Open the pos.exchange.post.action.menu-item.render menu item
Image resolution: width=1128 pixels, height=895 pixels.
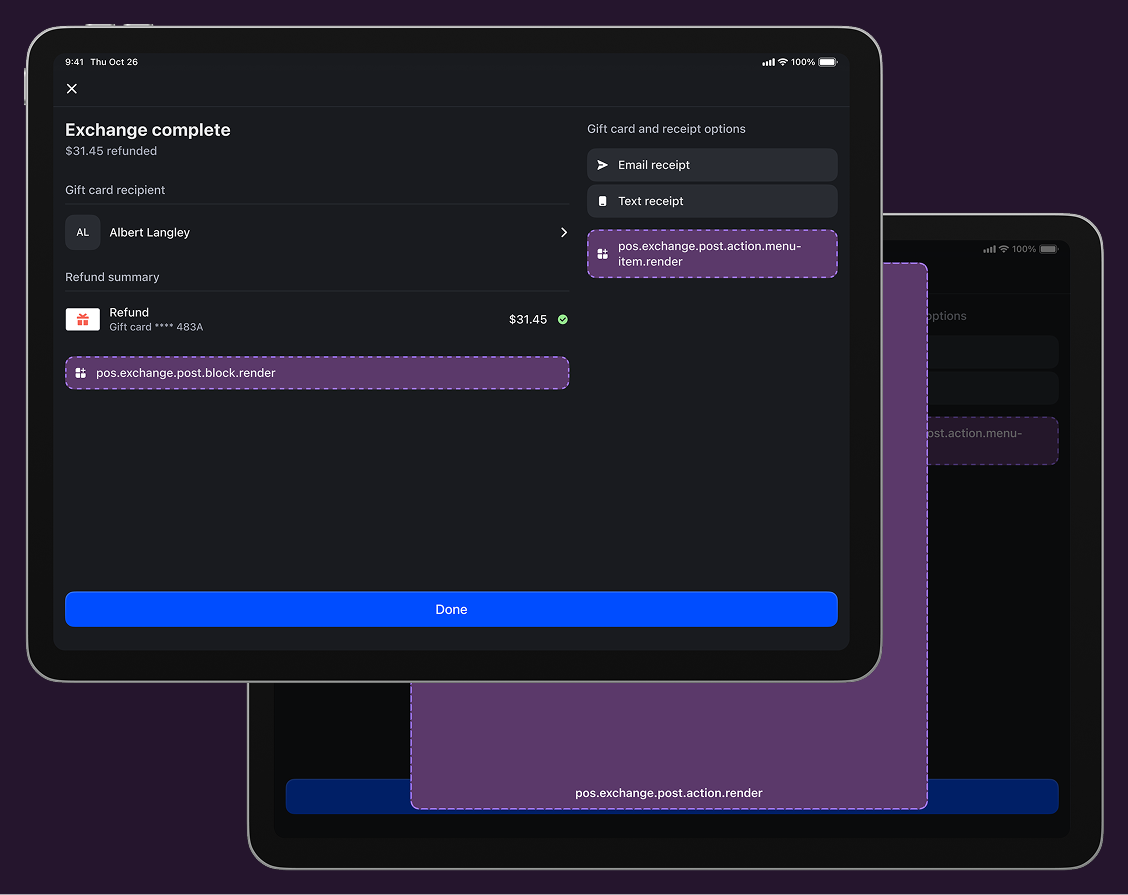(712, 254)
